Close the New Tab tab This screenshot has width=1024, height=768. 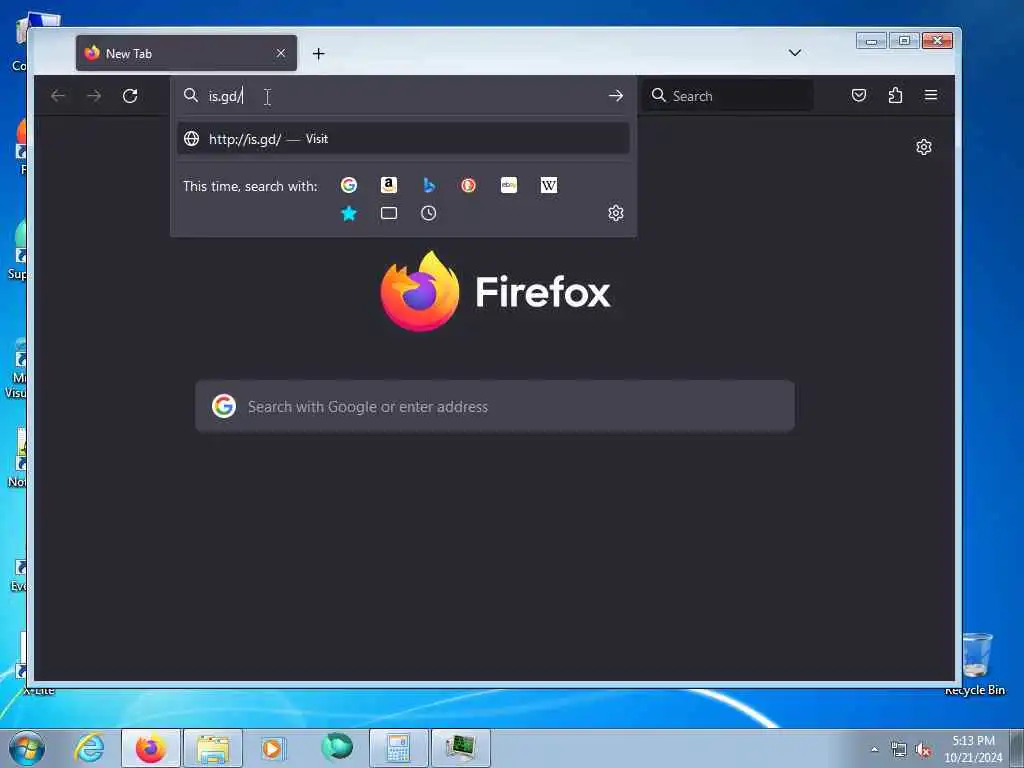[x=281, y=54]
